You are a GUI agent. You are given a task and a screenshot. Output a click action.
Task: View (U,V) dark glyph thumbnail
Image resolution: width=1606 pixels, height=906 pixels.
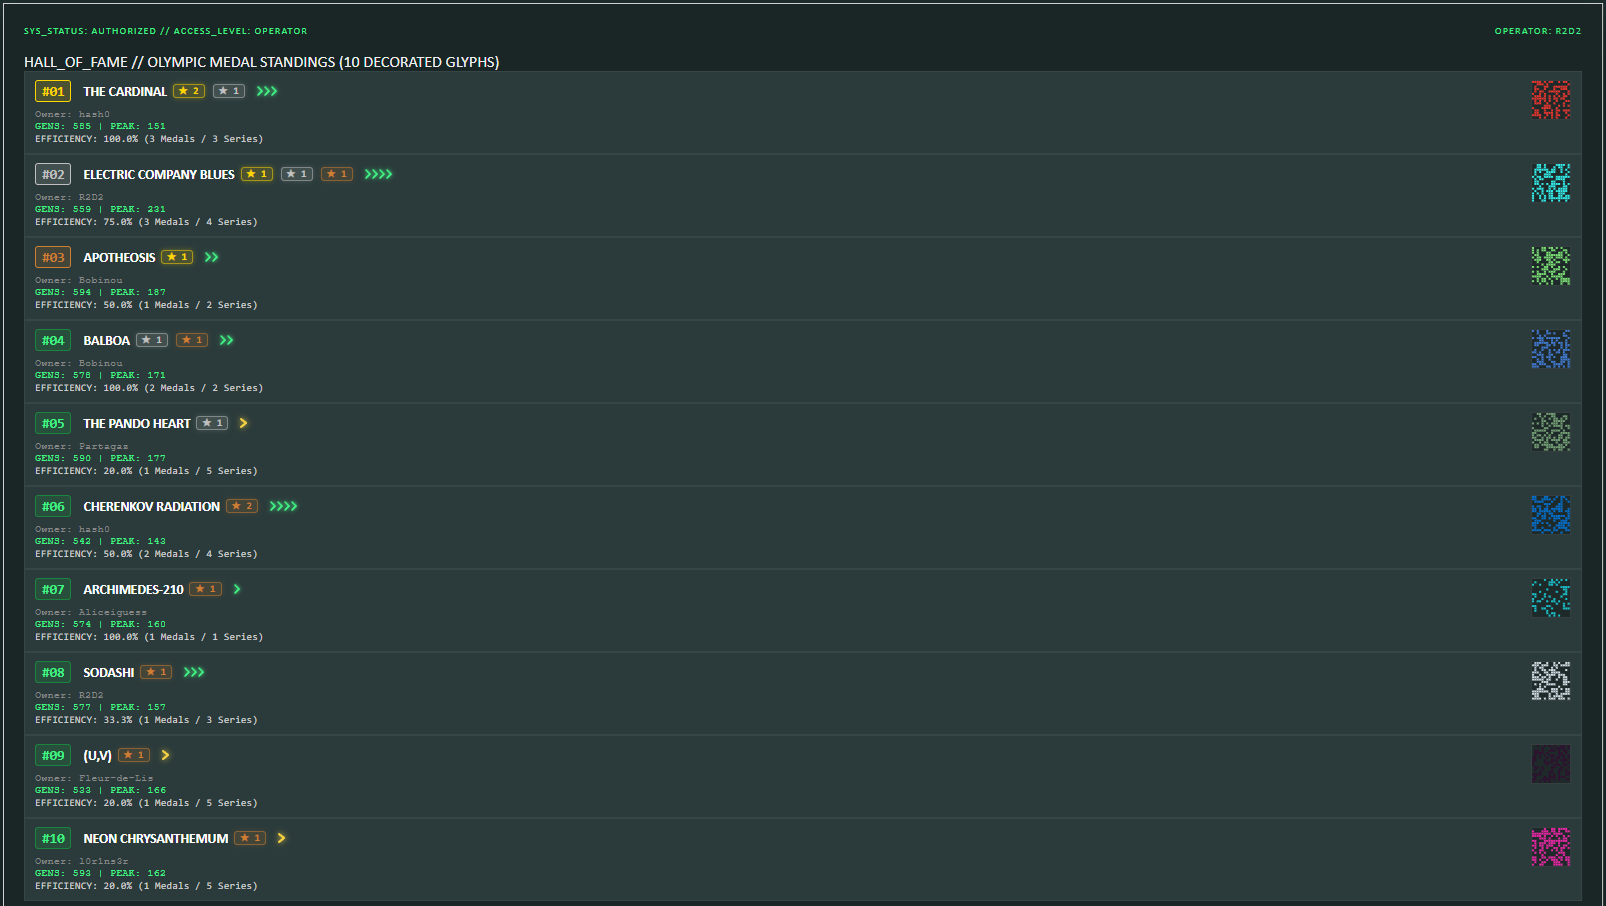point(1550,764)
